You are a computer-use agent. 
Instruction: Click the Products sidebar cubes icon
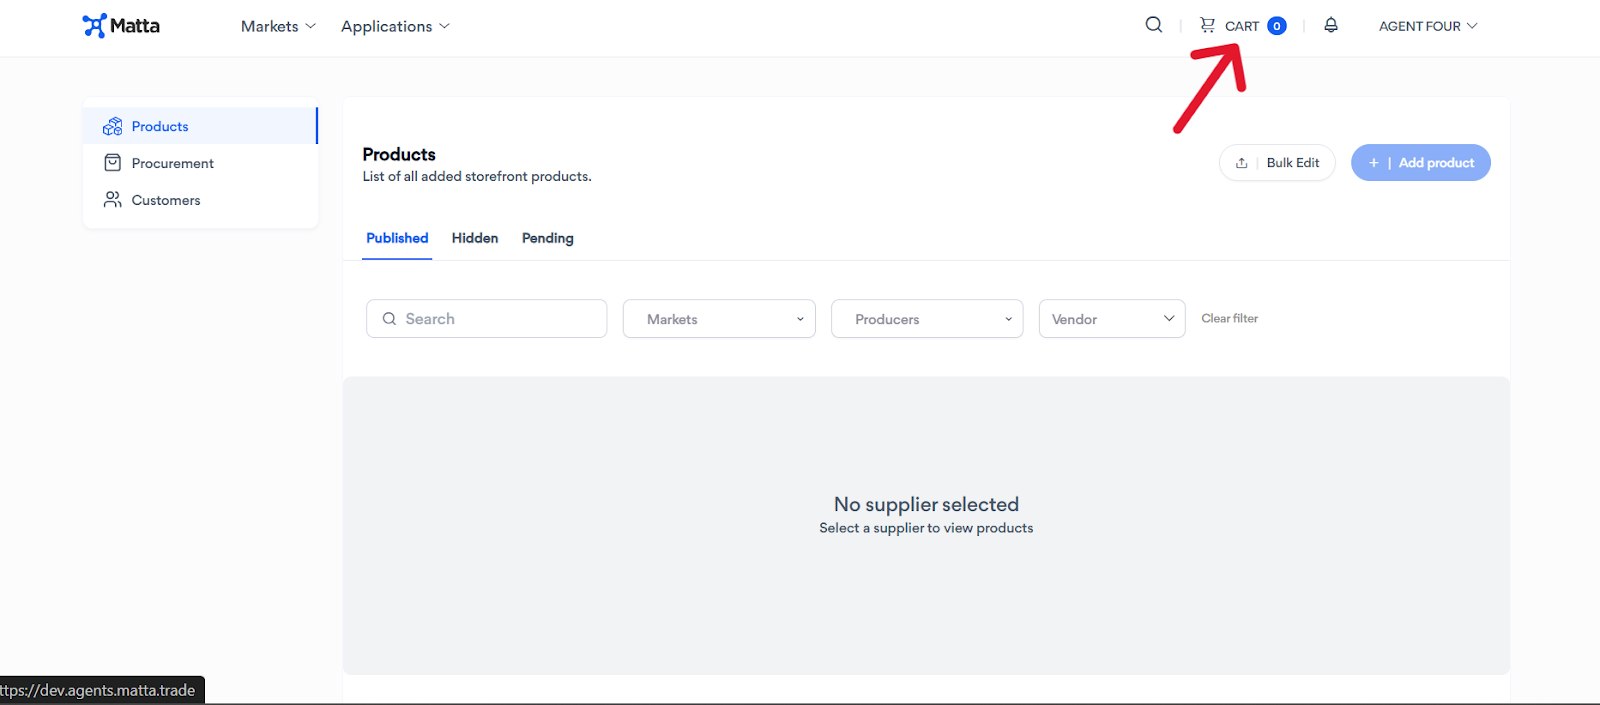tap(113, 126)
